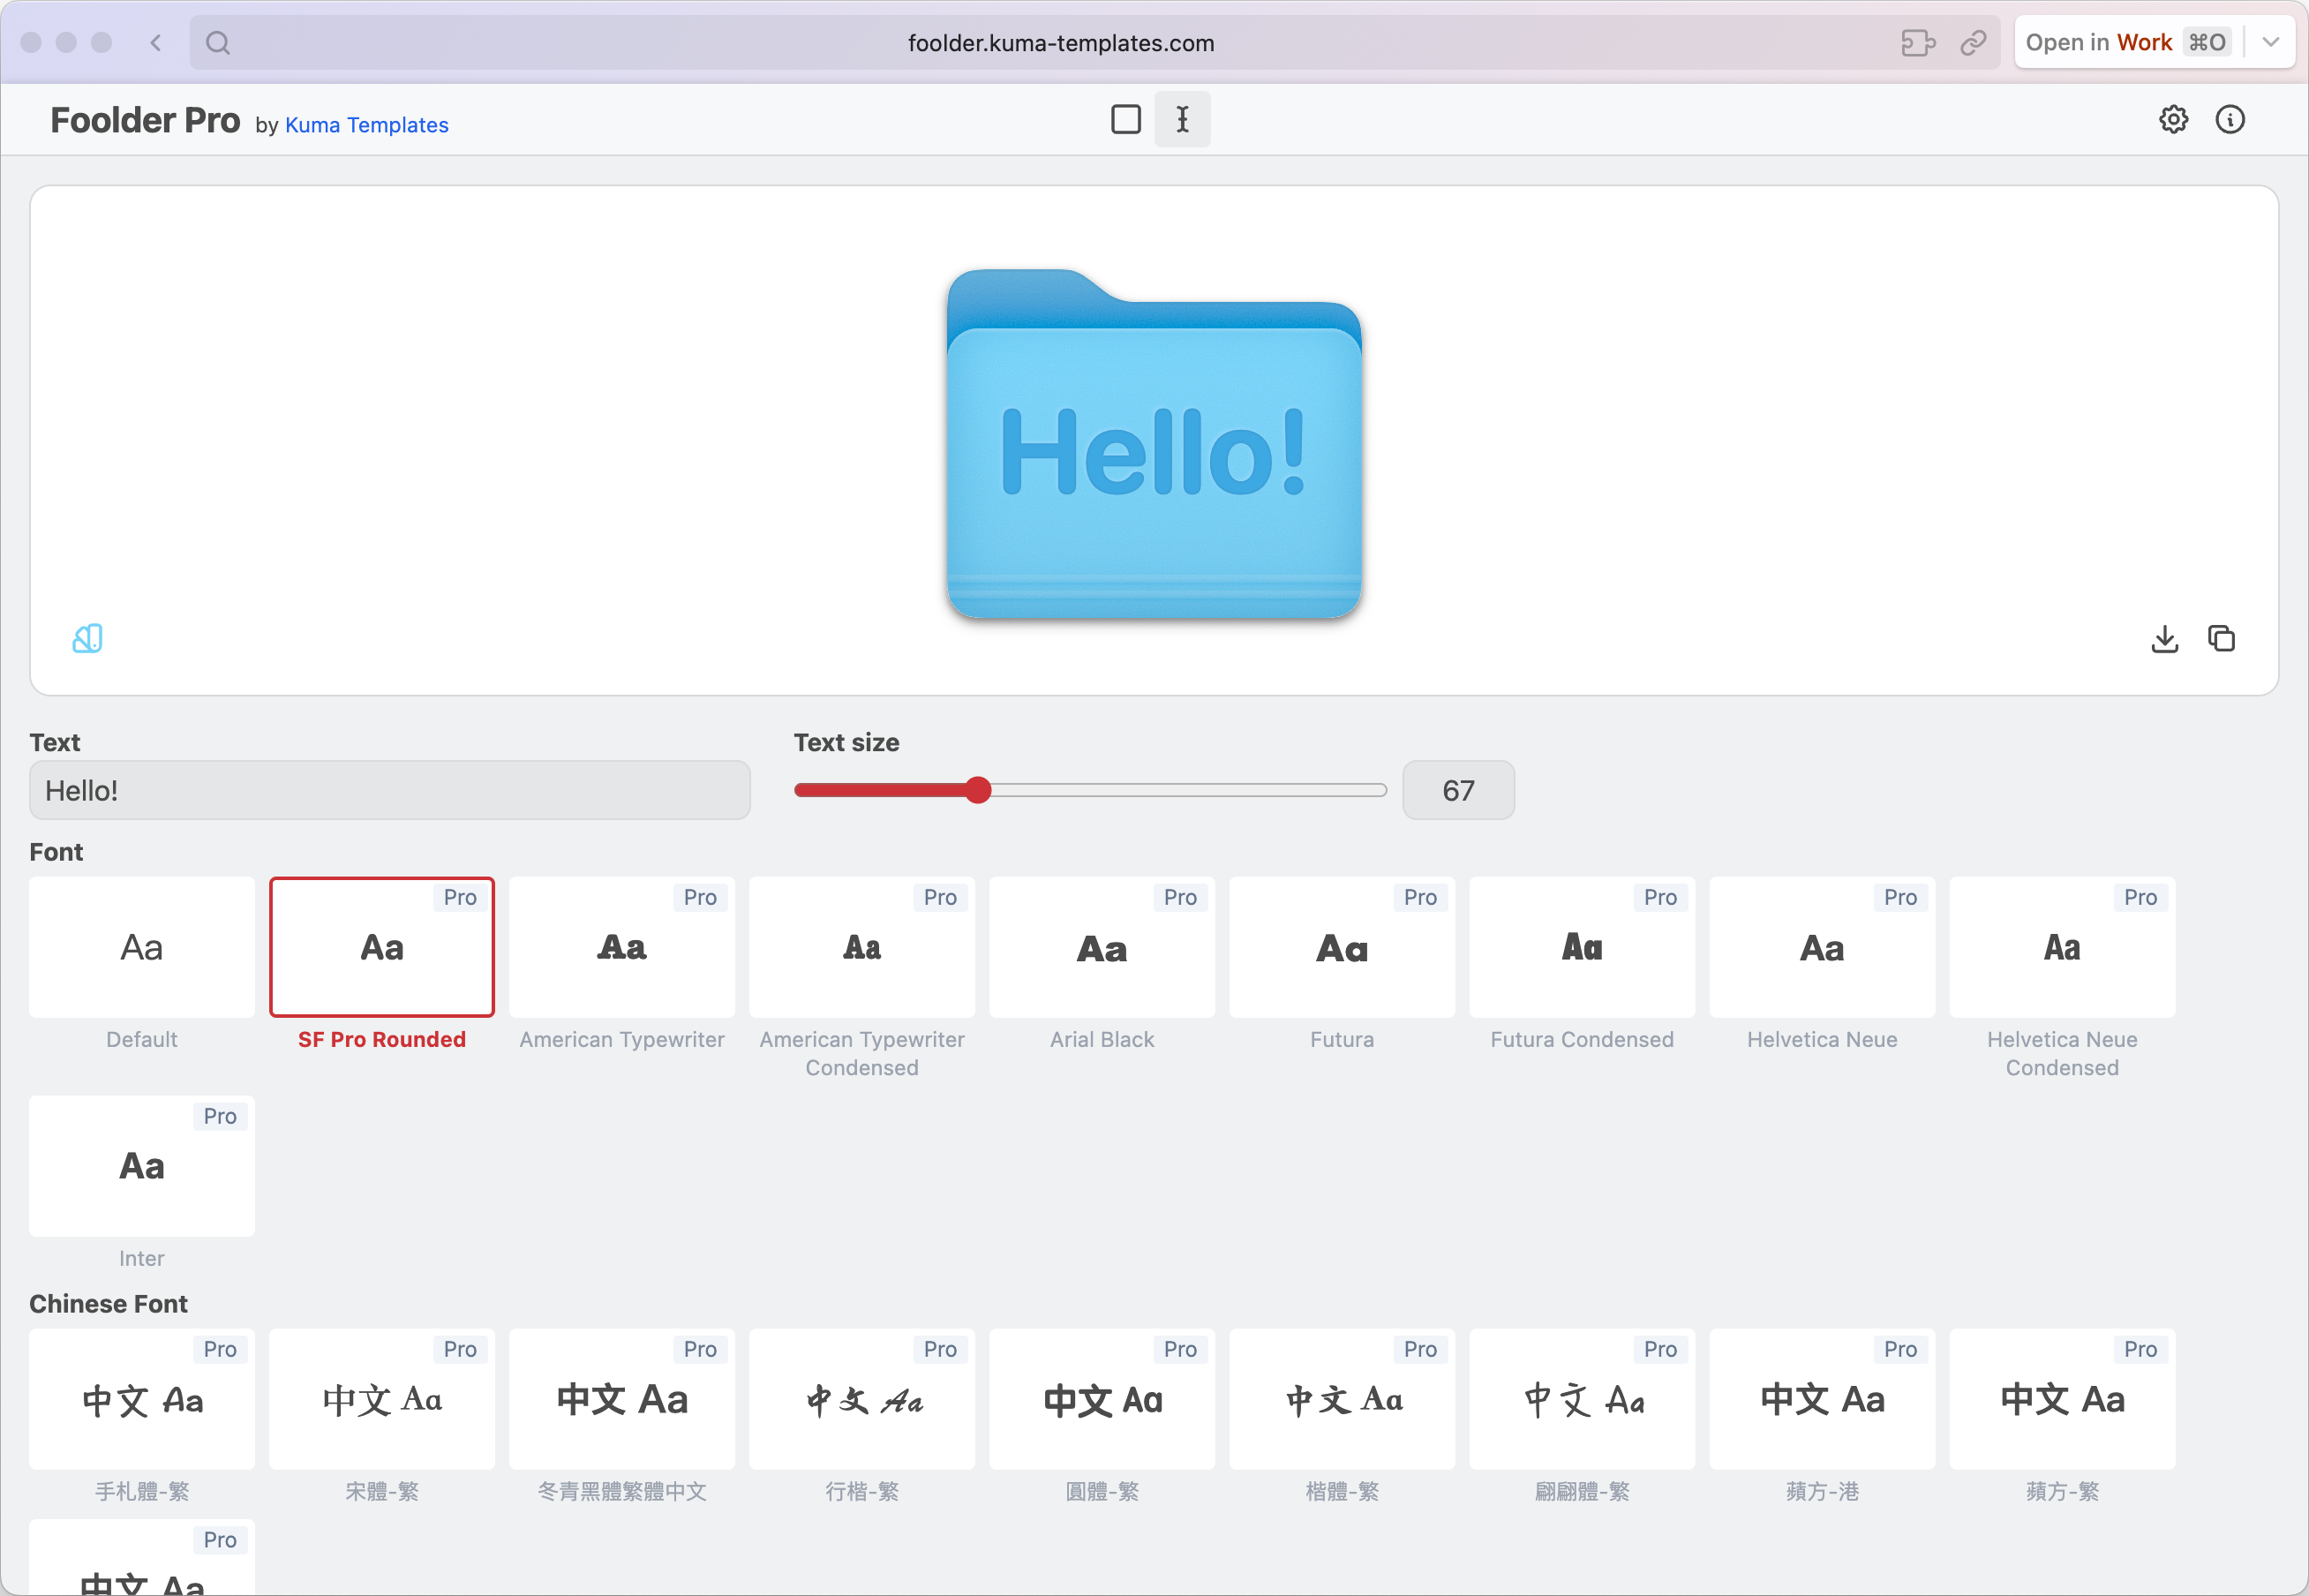Choose the 楷體-繁 Chinese font
2309x1596 pixels.
coord(1342,1399)
